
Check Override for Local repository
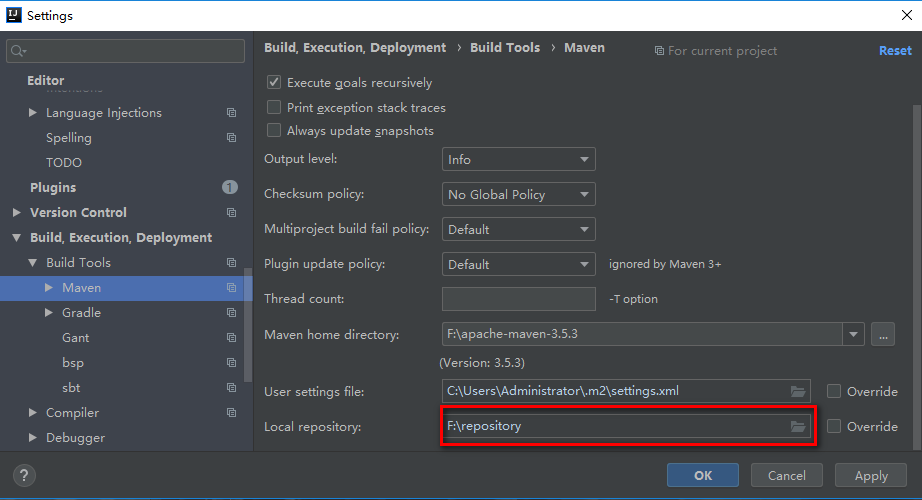coord(834,427)
